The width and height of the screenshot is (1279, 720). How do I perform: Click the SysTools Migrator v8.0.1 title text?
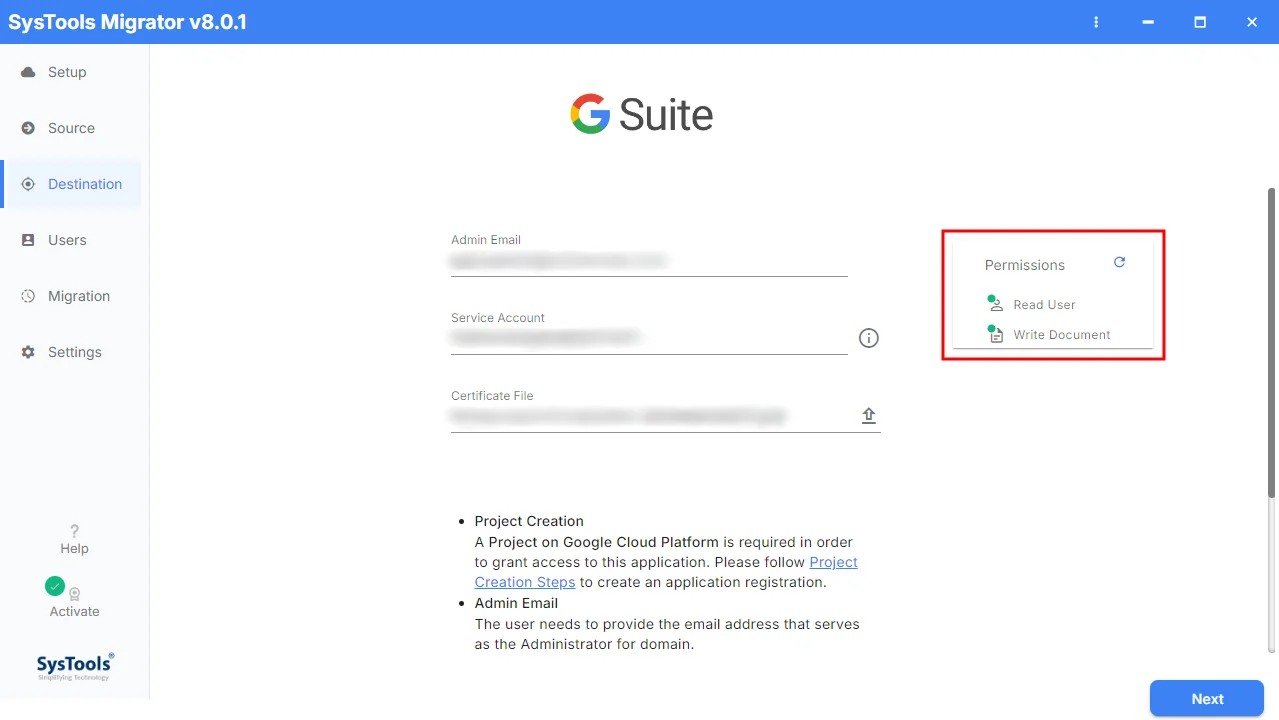[127, 22]
